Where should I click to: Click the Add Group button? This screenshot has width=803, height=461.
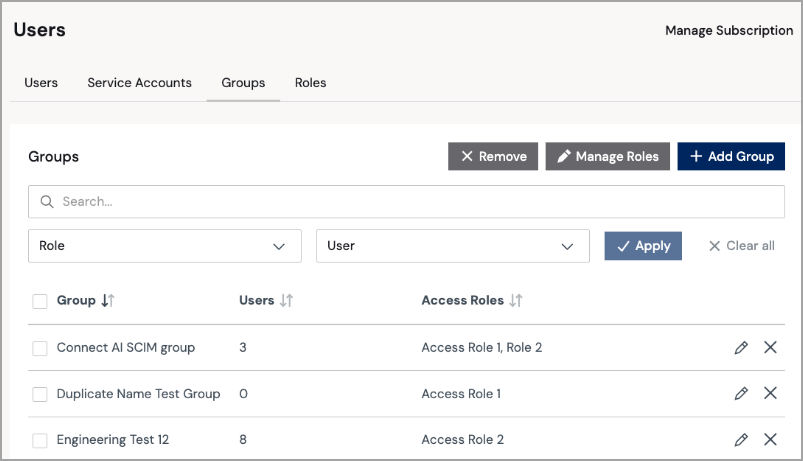point(731,156)
